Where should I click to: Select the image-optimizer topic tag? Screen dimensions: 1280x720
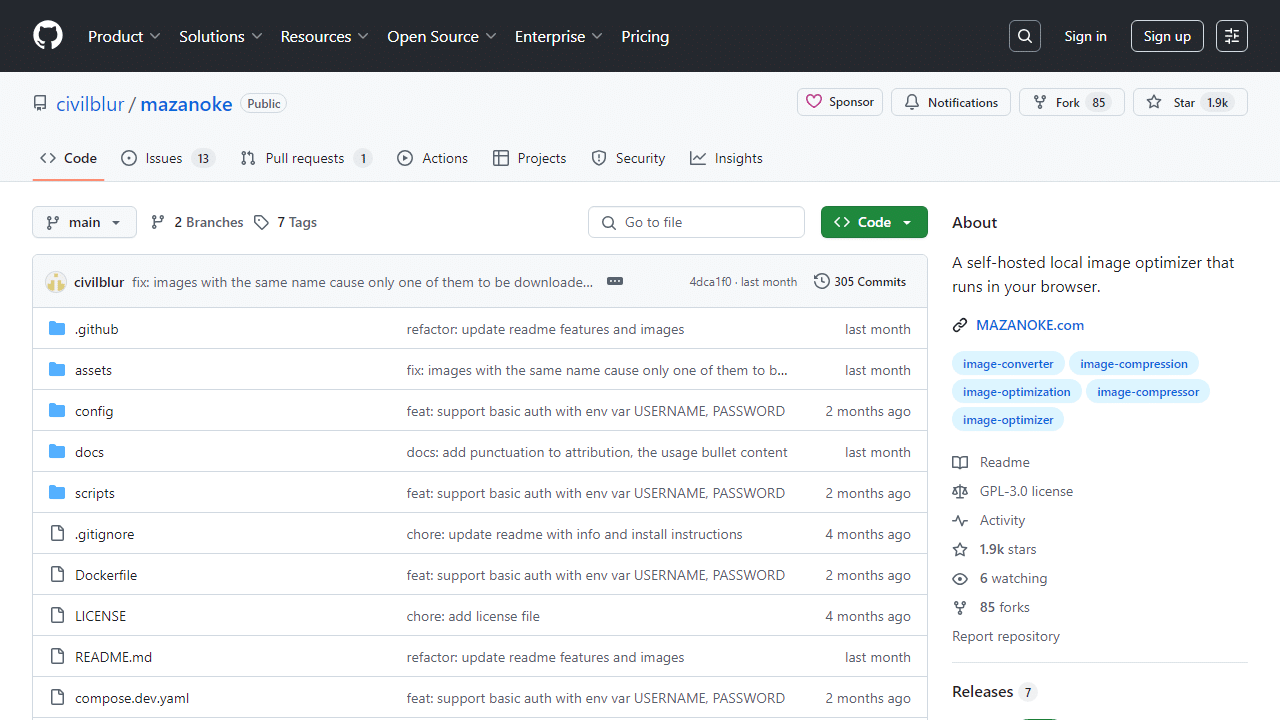coord(1008,420)
